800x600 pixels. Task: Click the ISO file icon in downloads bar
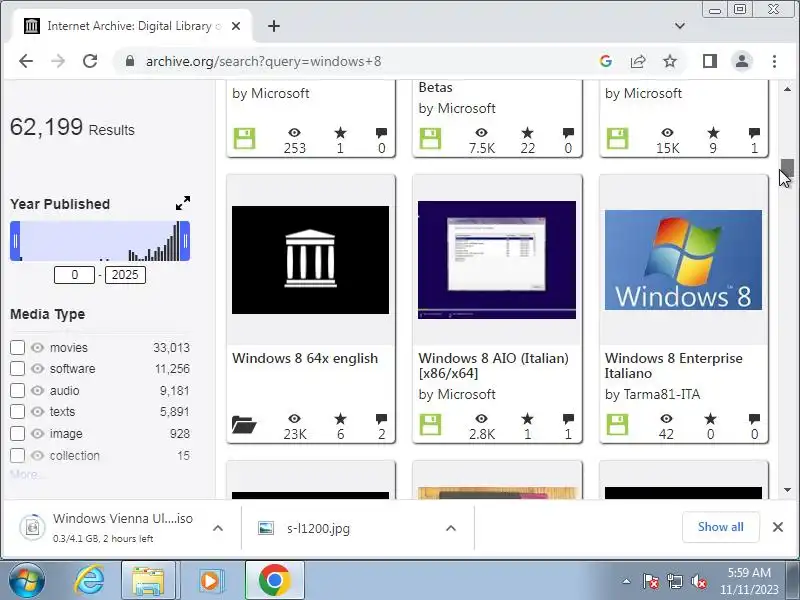click(x=32, y=527)
